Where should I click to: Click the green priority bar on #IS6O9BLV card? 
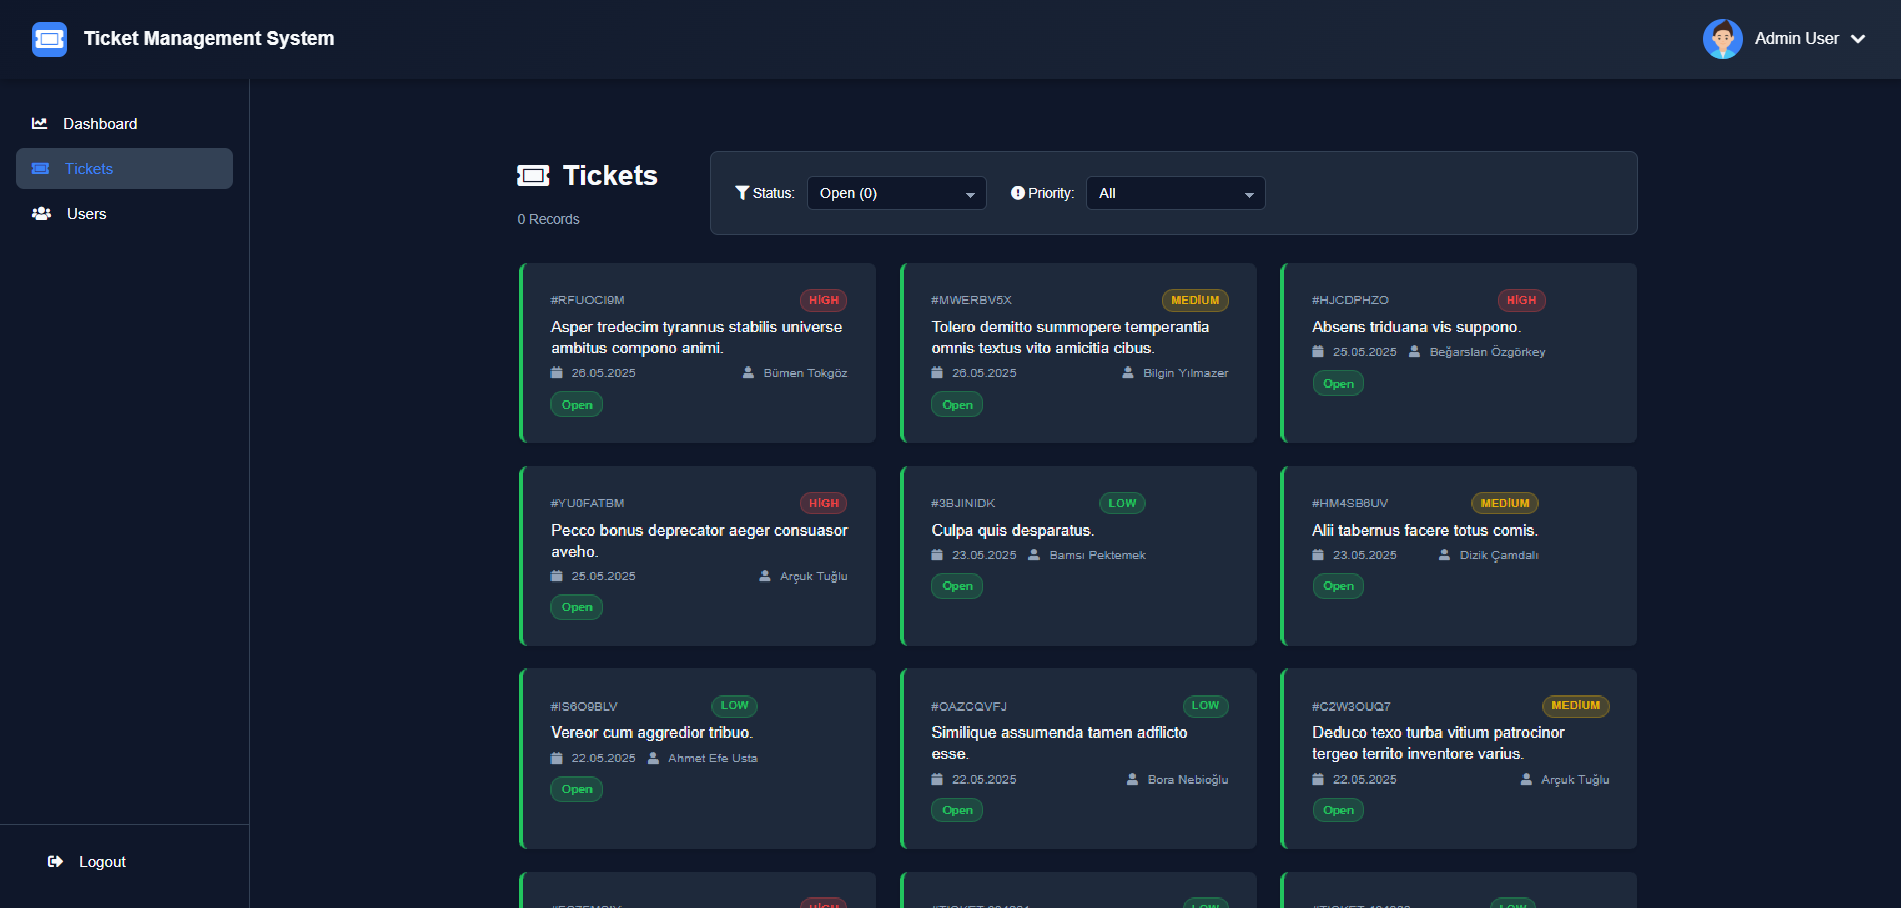[521, 758]
